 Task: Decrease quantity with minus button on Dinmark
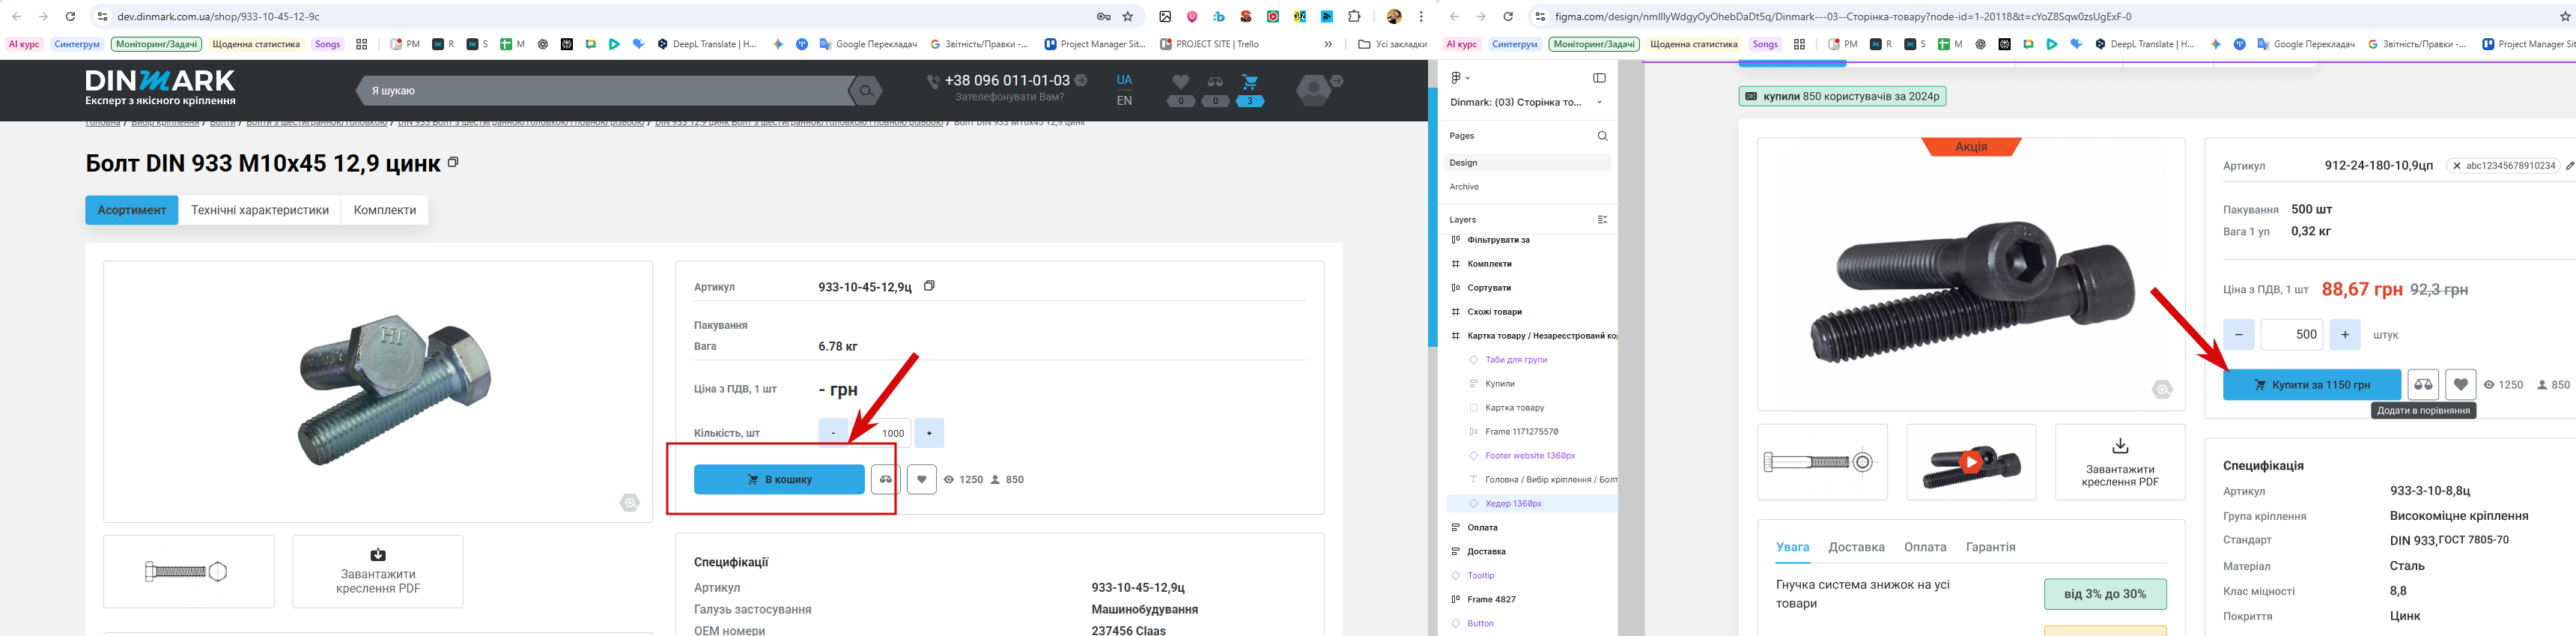832,433
